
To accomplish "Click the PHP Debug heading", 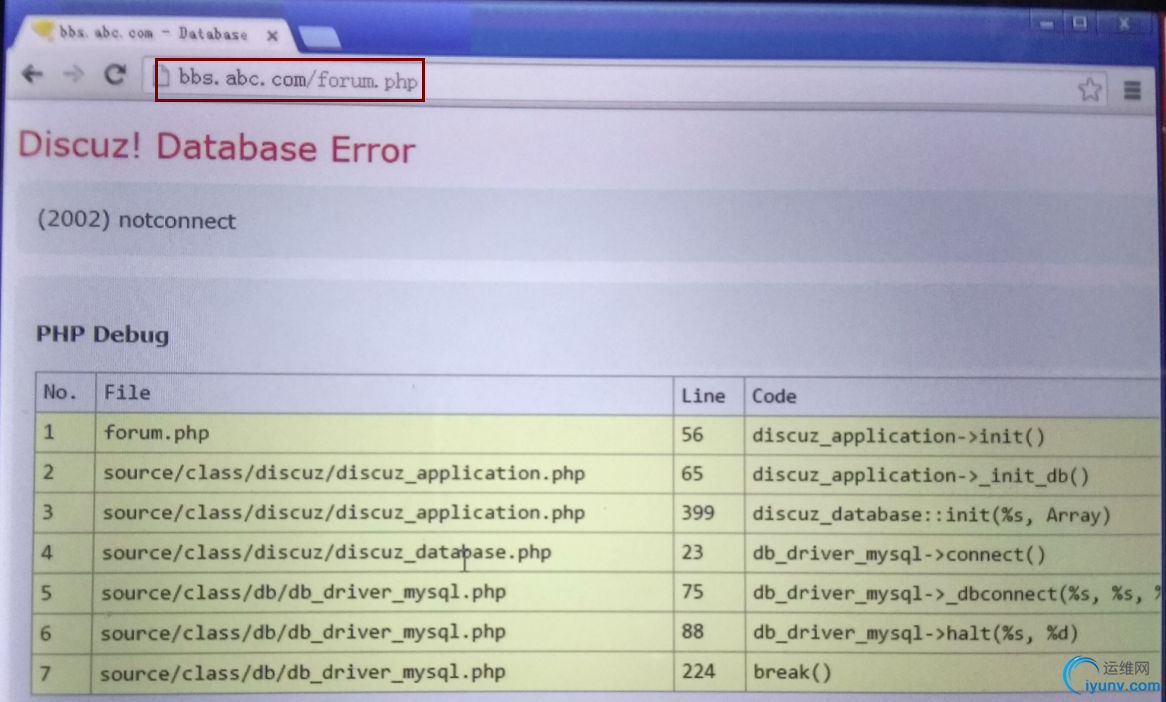I will 103,334.
